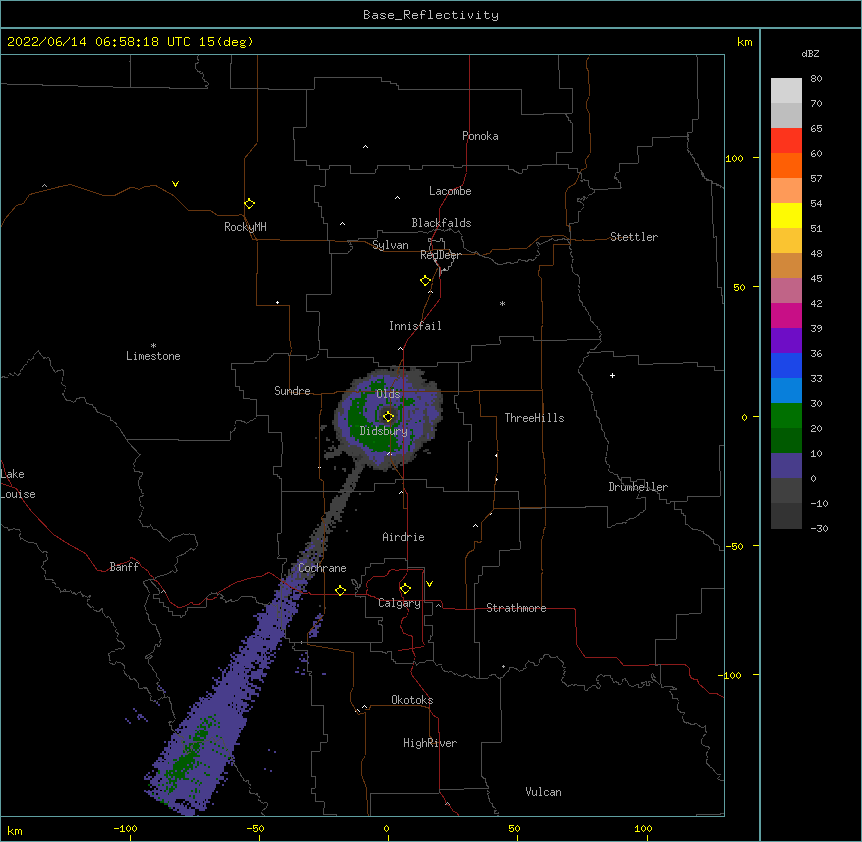Click the Blackfalds city label

click(x=441, y=223)
